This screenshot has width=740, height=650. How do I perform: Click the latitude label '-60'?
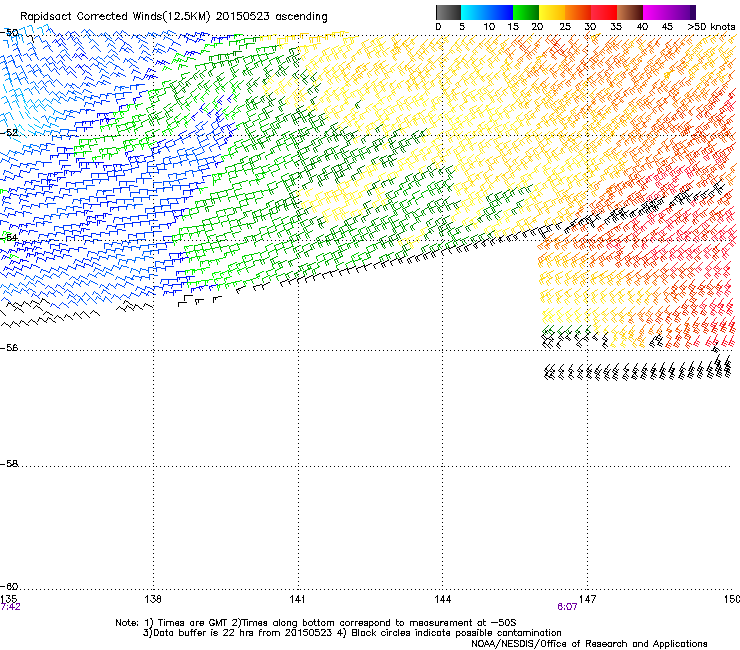click(9, 587)
